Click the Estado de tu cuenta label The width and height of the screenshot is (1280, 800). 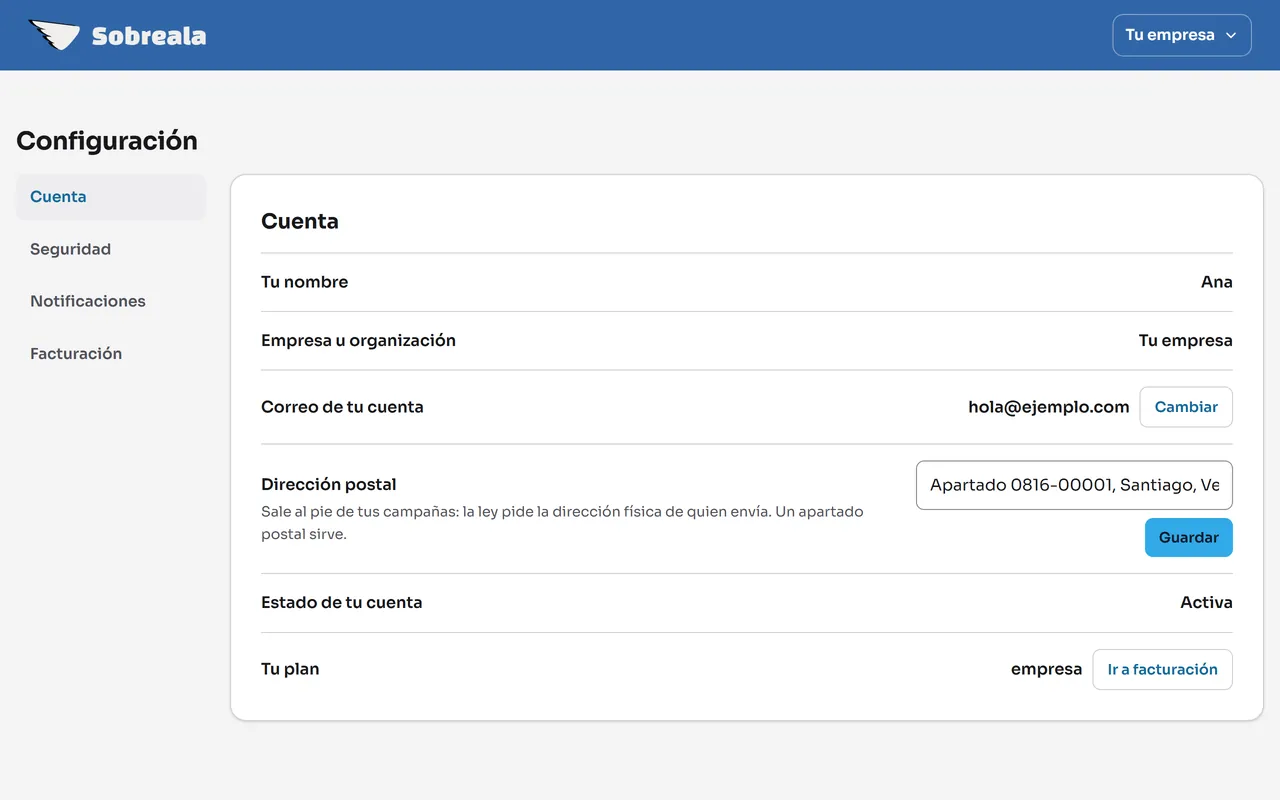(x=342, y=603)
